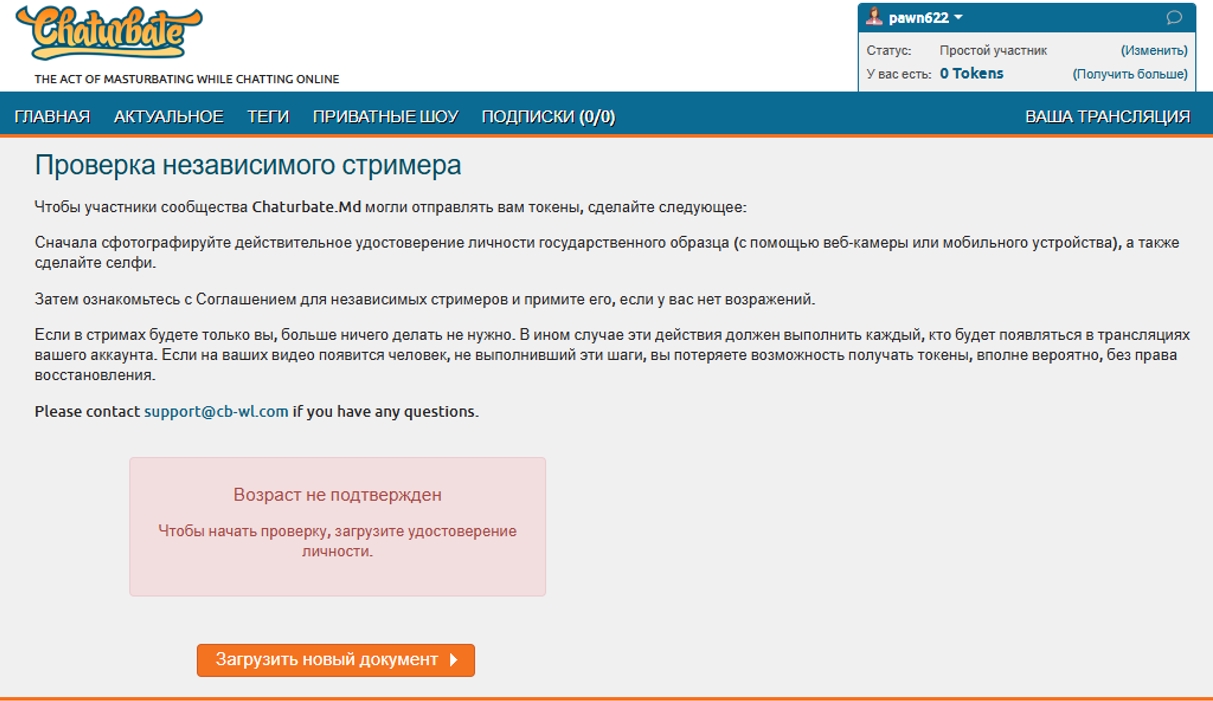
Task: Click the Возраст не подтвержден notice title
Action: point(337,495)
